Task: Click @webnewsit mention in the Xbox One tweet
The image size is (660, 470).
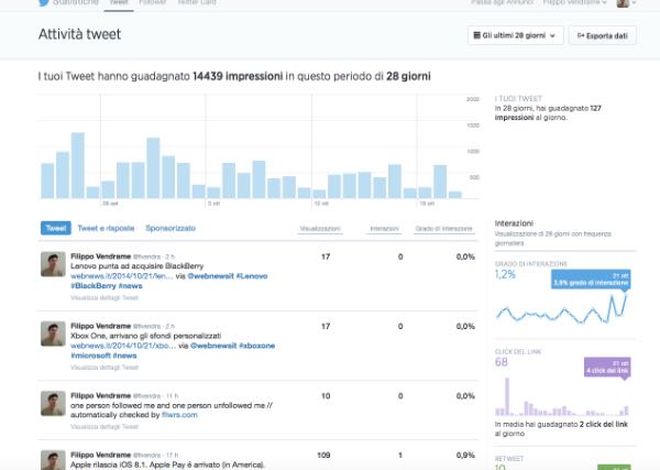Action: pyautogui.click(x=213, y=345)
